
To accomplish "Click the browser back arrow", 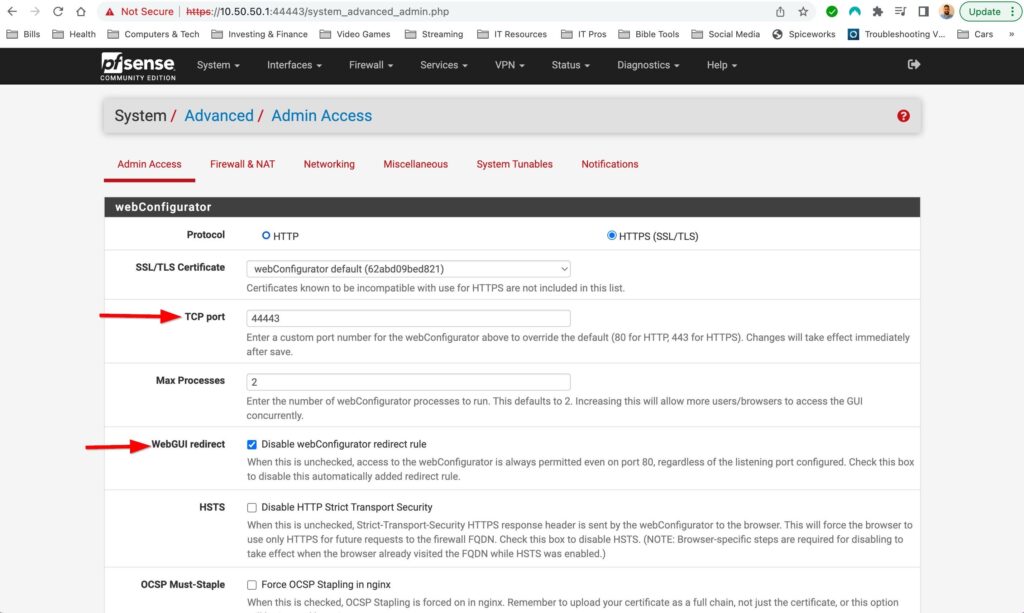I will point(12,12).
